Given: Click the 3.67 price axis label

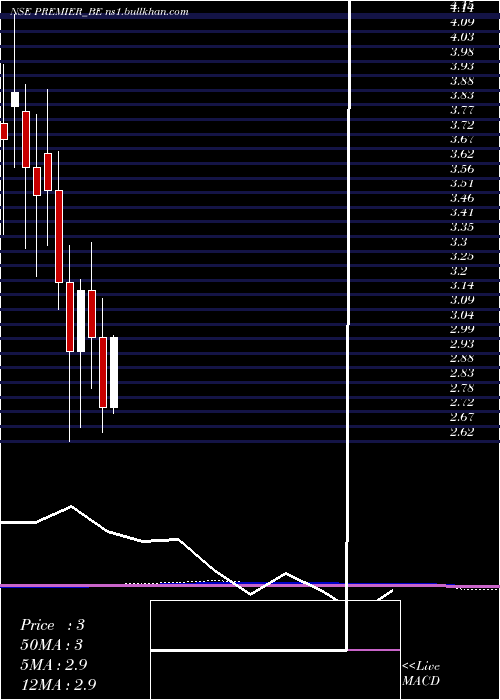Looking at the screenshot, I should [462, 139].
